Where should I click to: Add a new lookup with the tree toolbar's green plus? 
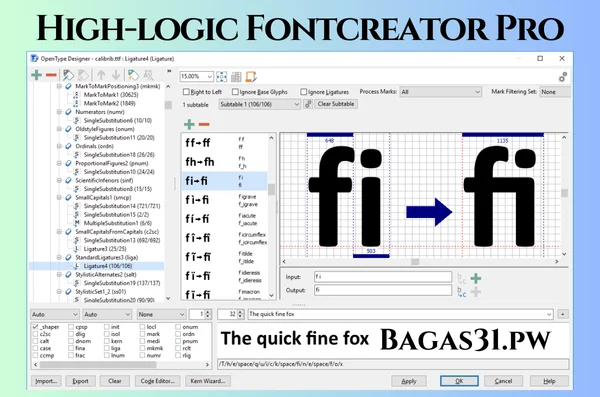pyautogui.click(x=36, y=75)
